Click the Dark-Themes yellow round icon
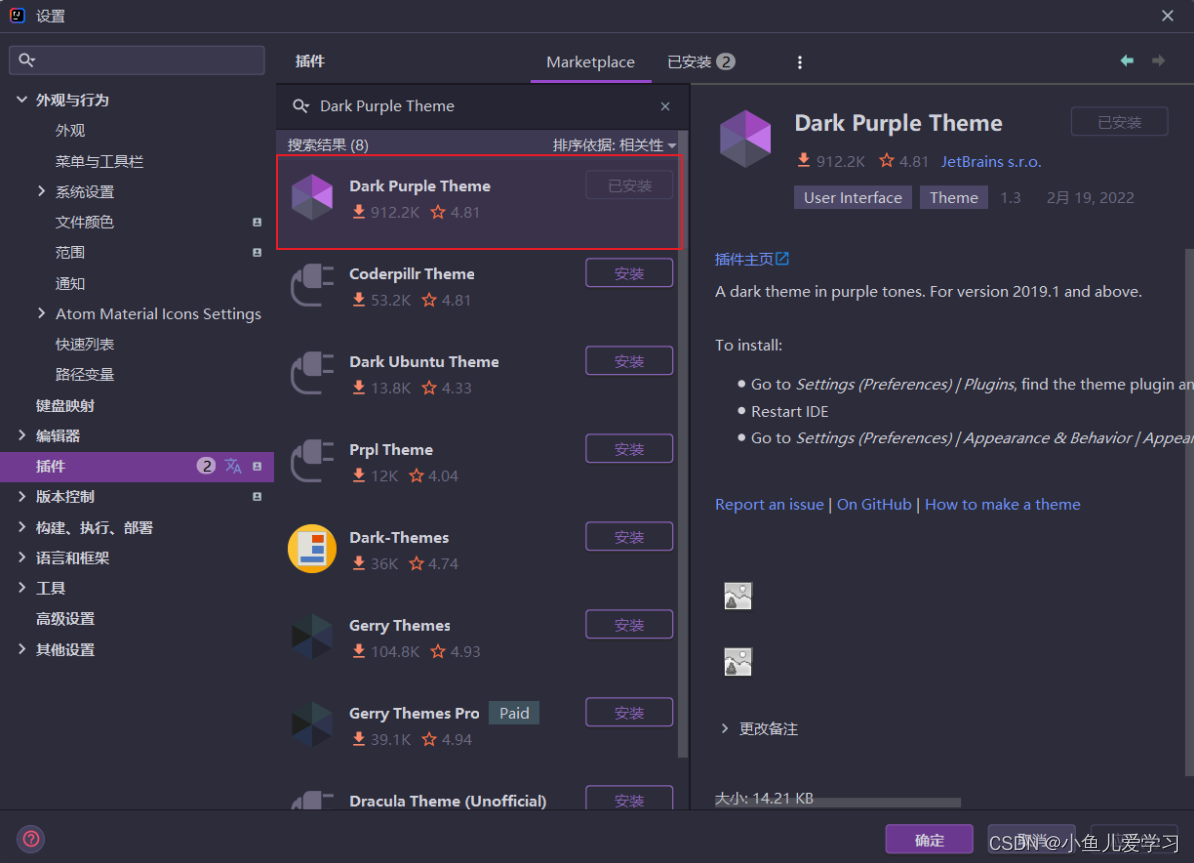This screenshot has height=863, width=1194. coord(312,548)
